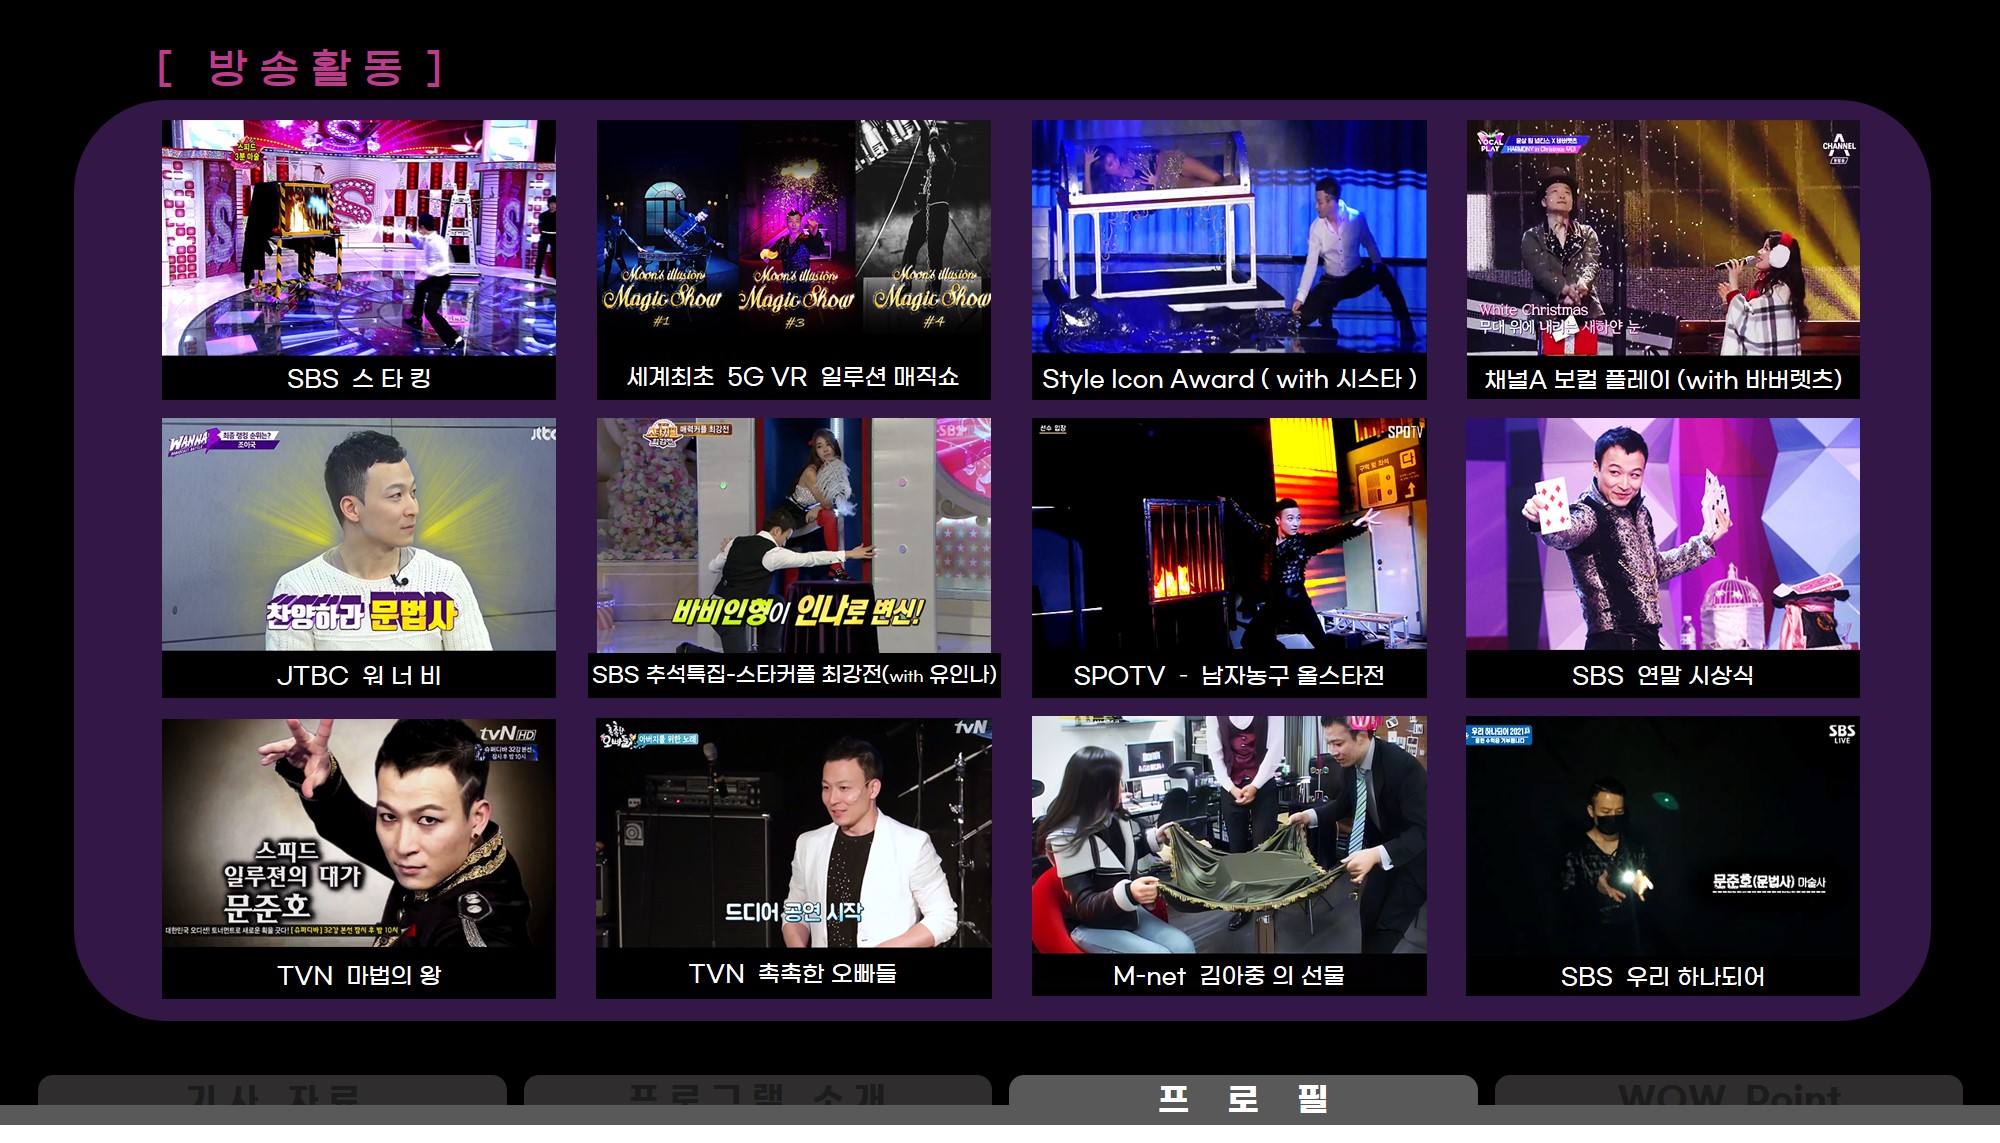The image size is (2000, 1143).
Task: Click the SBS 스타킹 caption label
Action: 358,379
